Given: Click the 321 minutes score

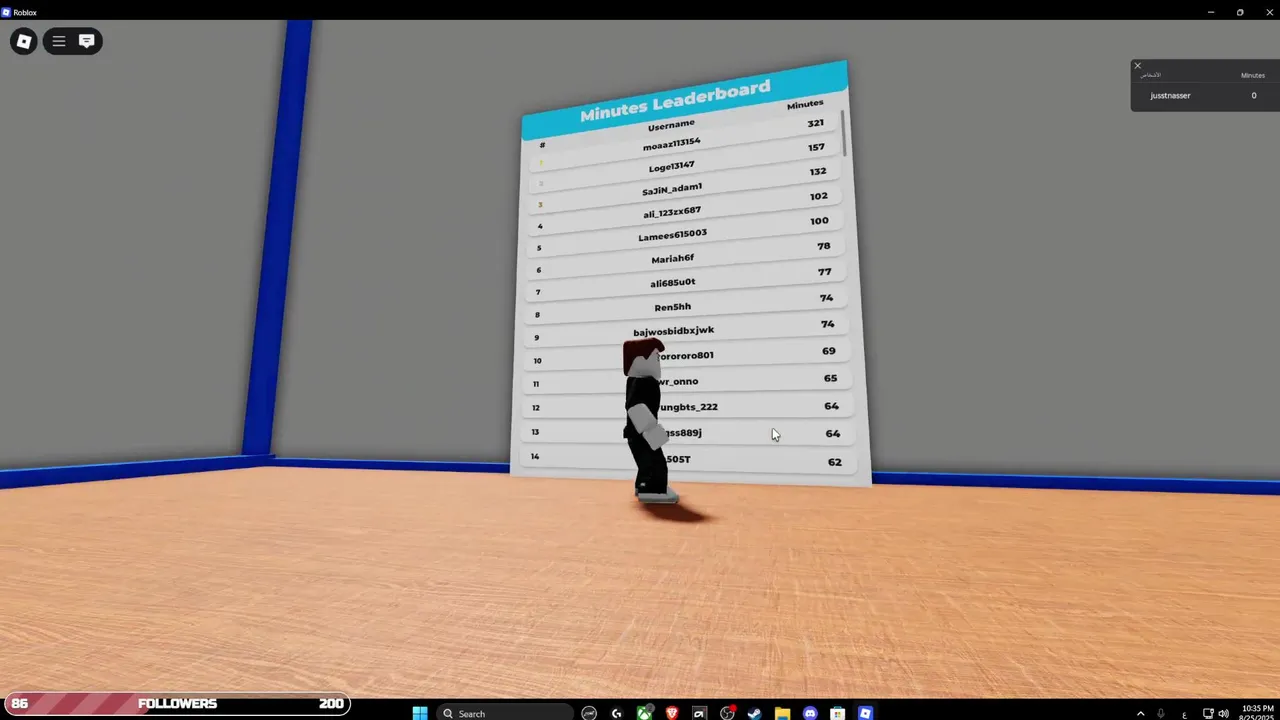Looking at the screenshot, I should point(816,123).
